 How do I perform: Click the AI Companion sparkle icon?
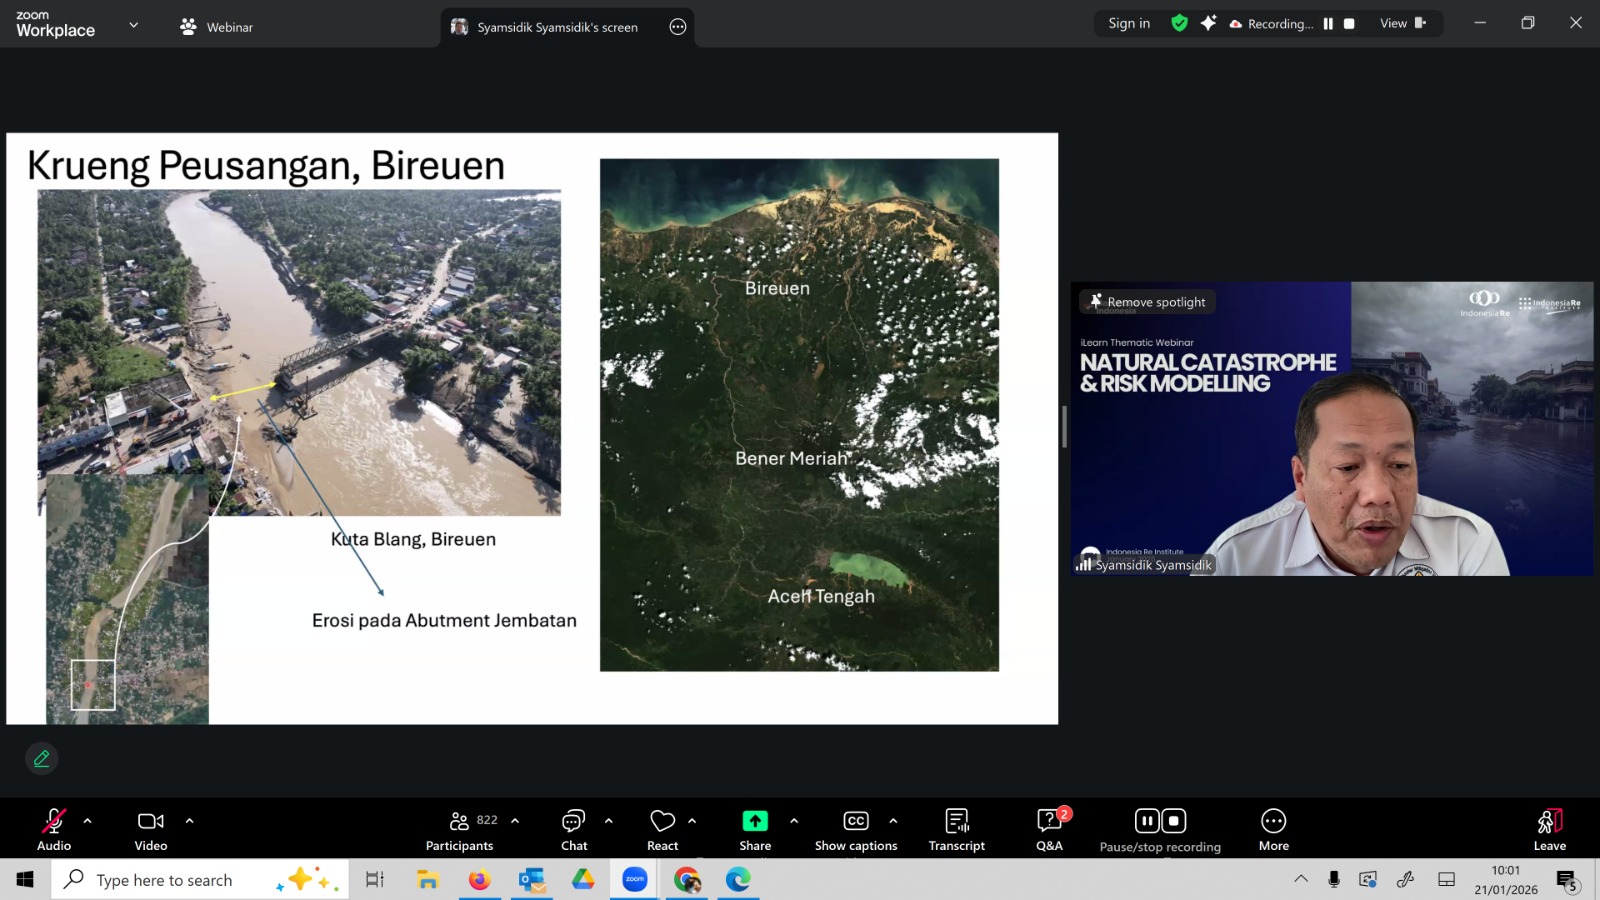pyautogui.click(x=1208, y=23)
